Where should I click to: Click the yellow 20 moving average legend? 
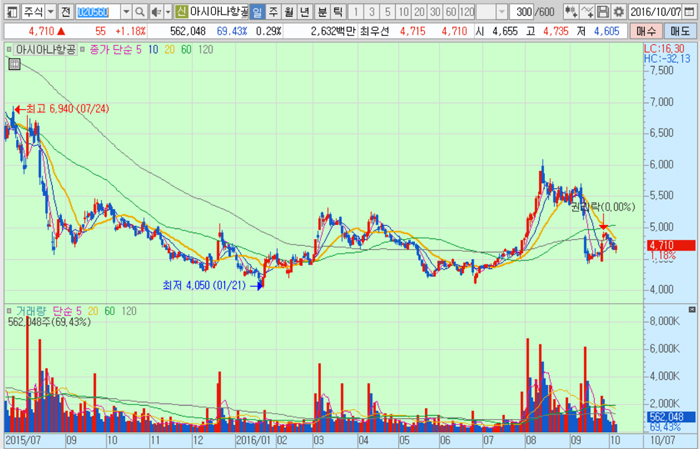coord(170,50)
